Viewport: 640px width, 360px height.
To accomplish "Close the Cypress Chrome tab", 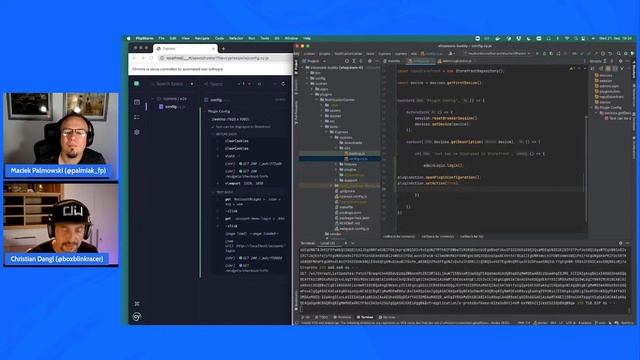I will [x=213, y=49].
